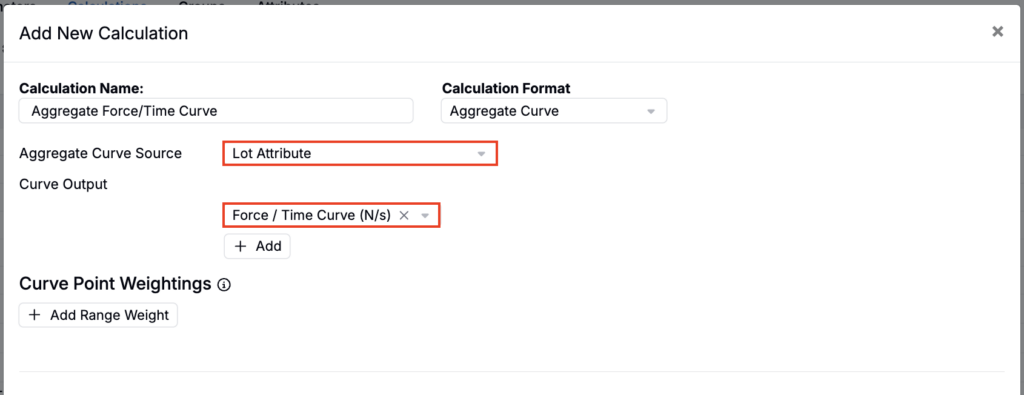Click the Curve Output label
Image resolution: width=1024 pixels, height=395 pixels.
63,184
